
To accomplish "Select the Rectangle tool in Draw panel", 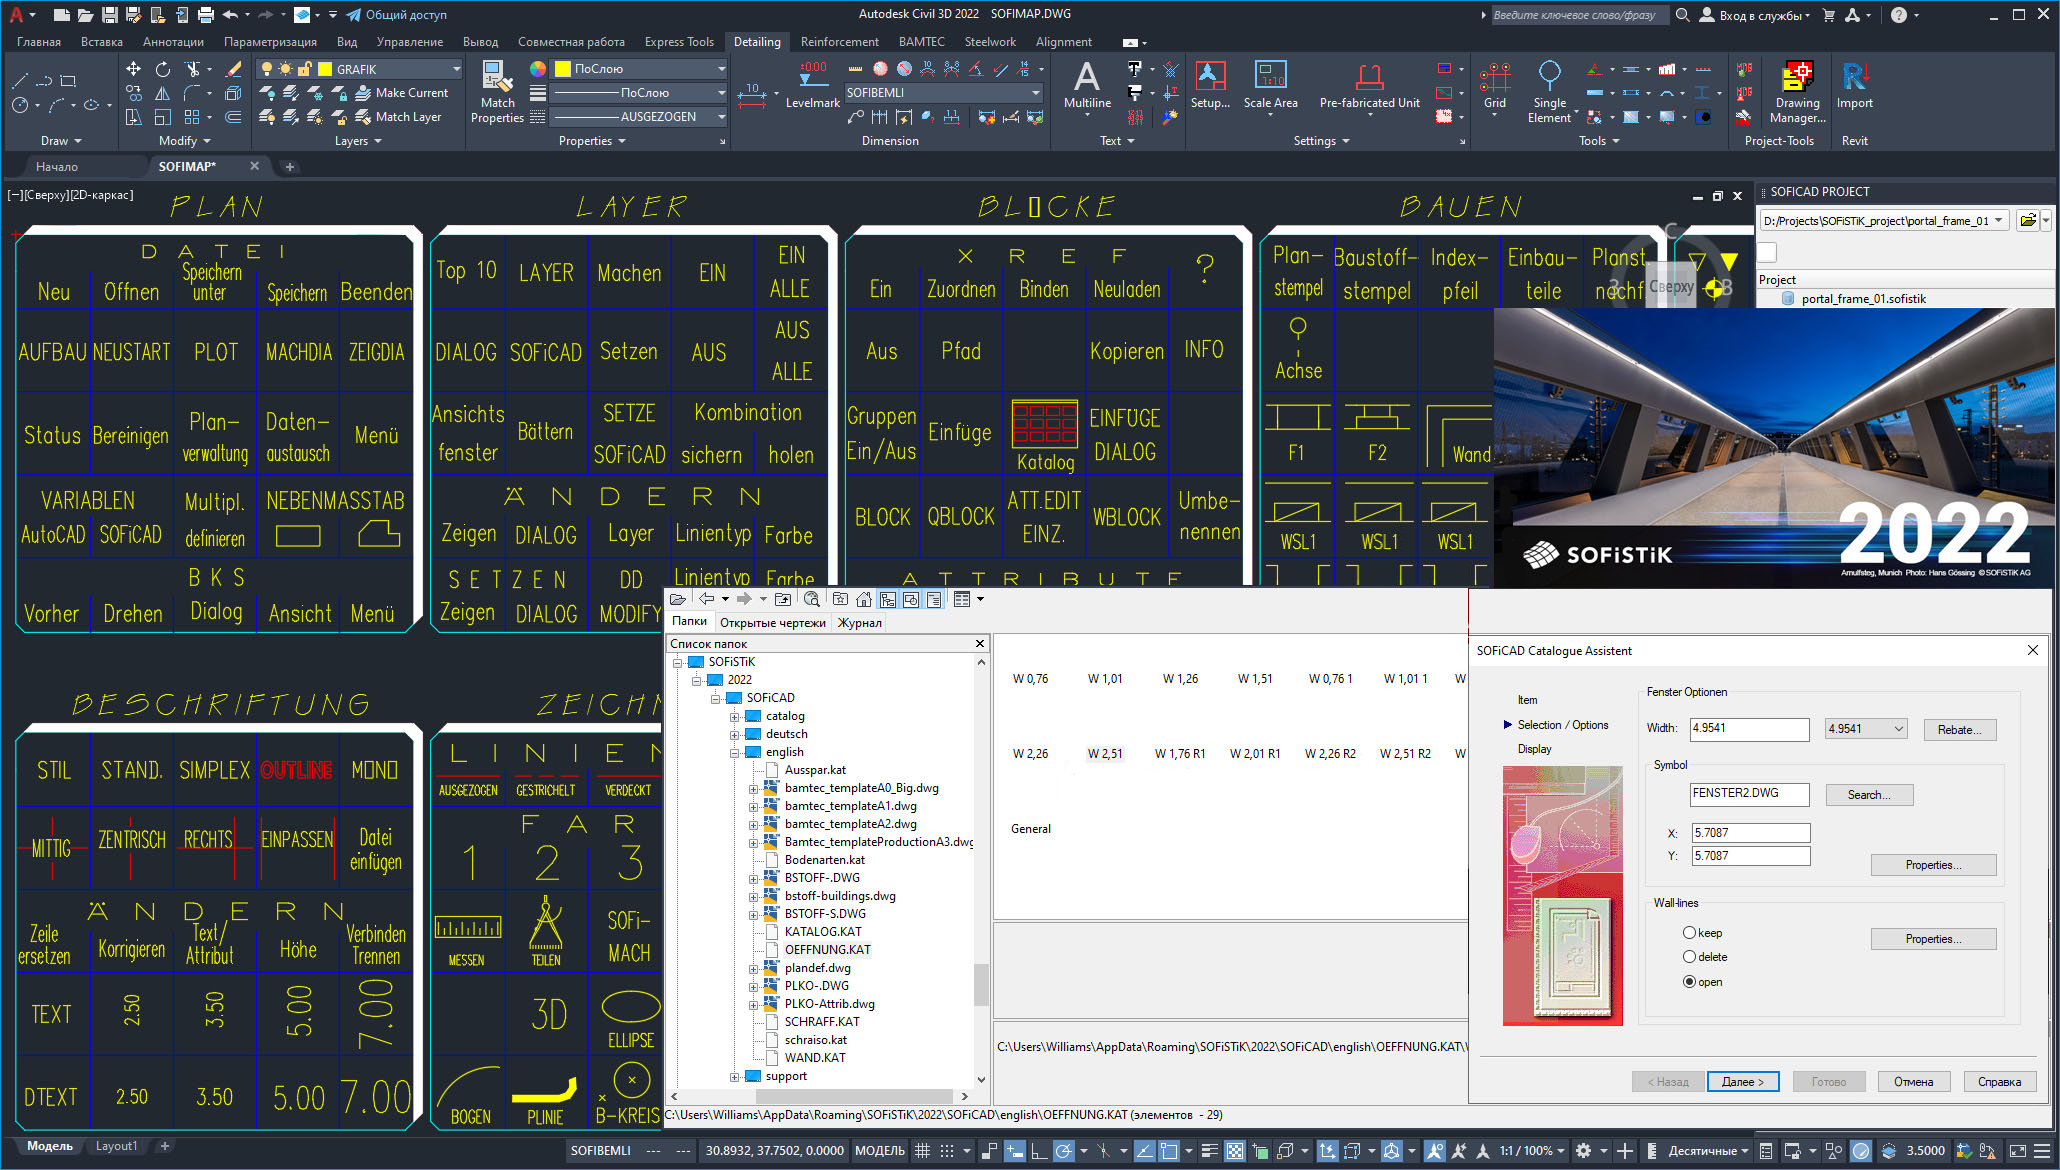I will click(68, 80).
